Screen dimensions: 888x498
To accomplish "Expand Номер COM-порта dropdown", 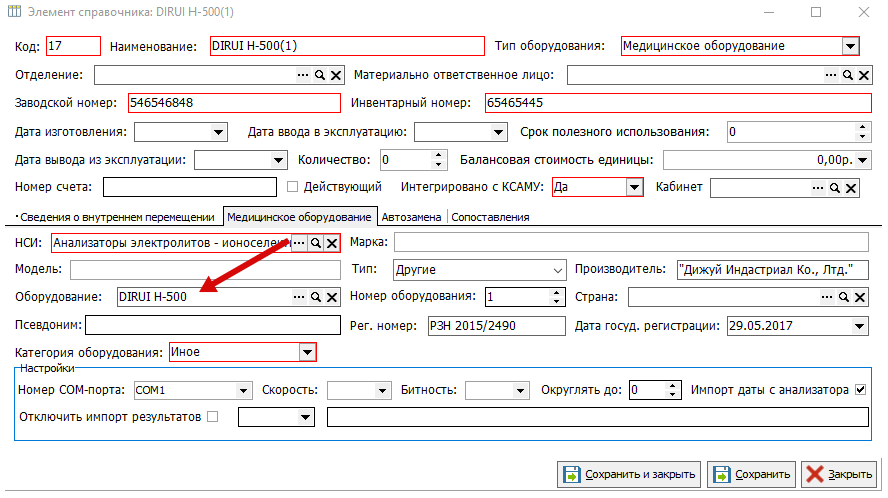I will 243,390.
